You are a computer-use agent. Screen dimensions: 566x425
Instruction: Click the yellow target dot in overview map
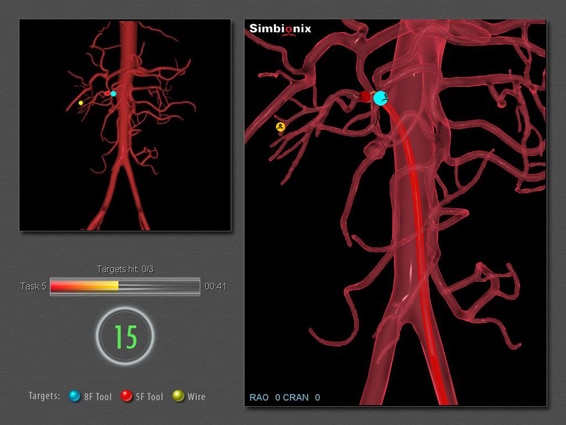click(x=81, y=103)
